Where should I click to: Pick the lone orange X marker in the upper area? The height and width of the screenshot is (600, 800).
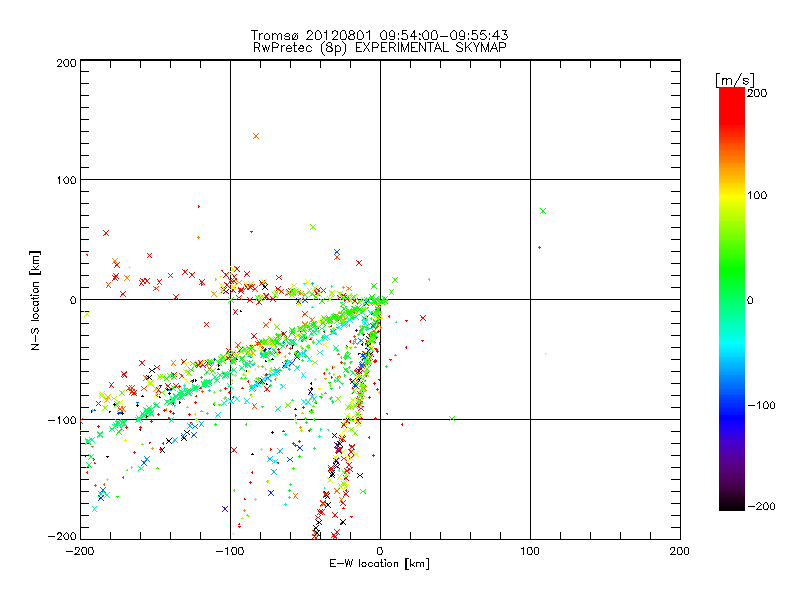(x=256, y=136)
